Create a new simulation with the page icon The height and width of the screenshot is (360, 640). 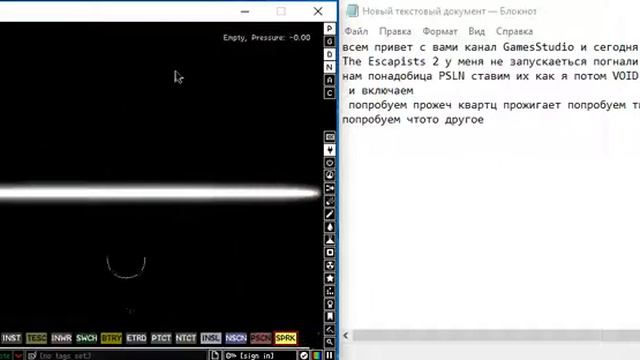click(x=215, y=355)
